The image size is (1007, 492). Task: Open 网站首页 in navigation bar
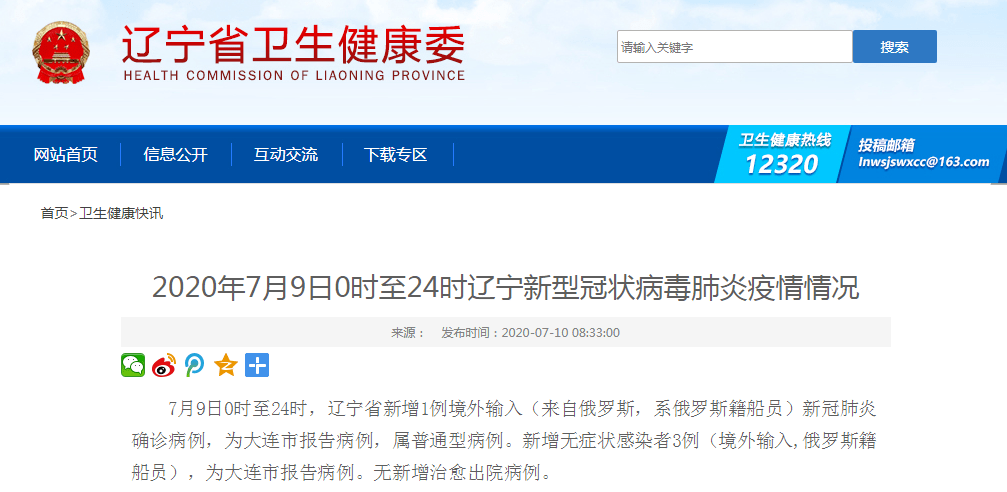pos(66,155)
